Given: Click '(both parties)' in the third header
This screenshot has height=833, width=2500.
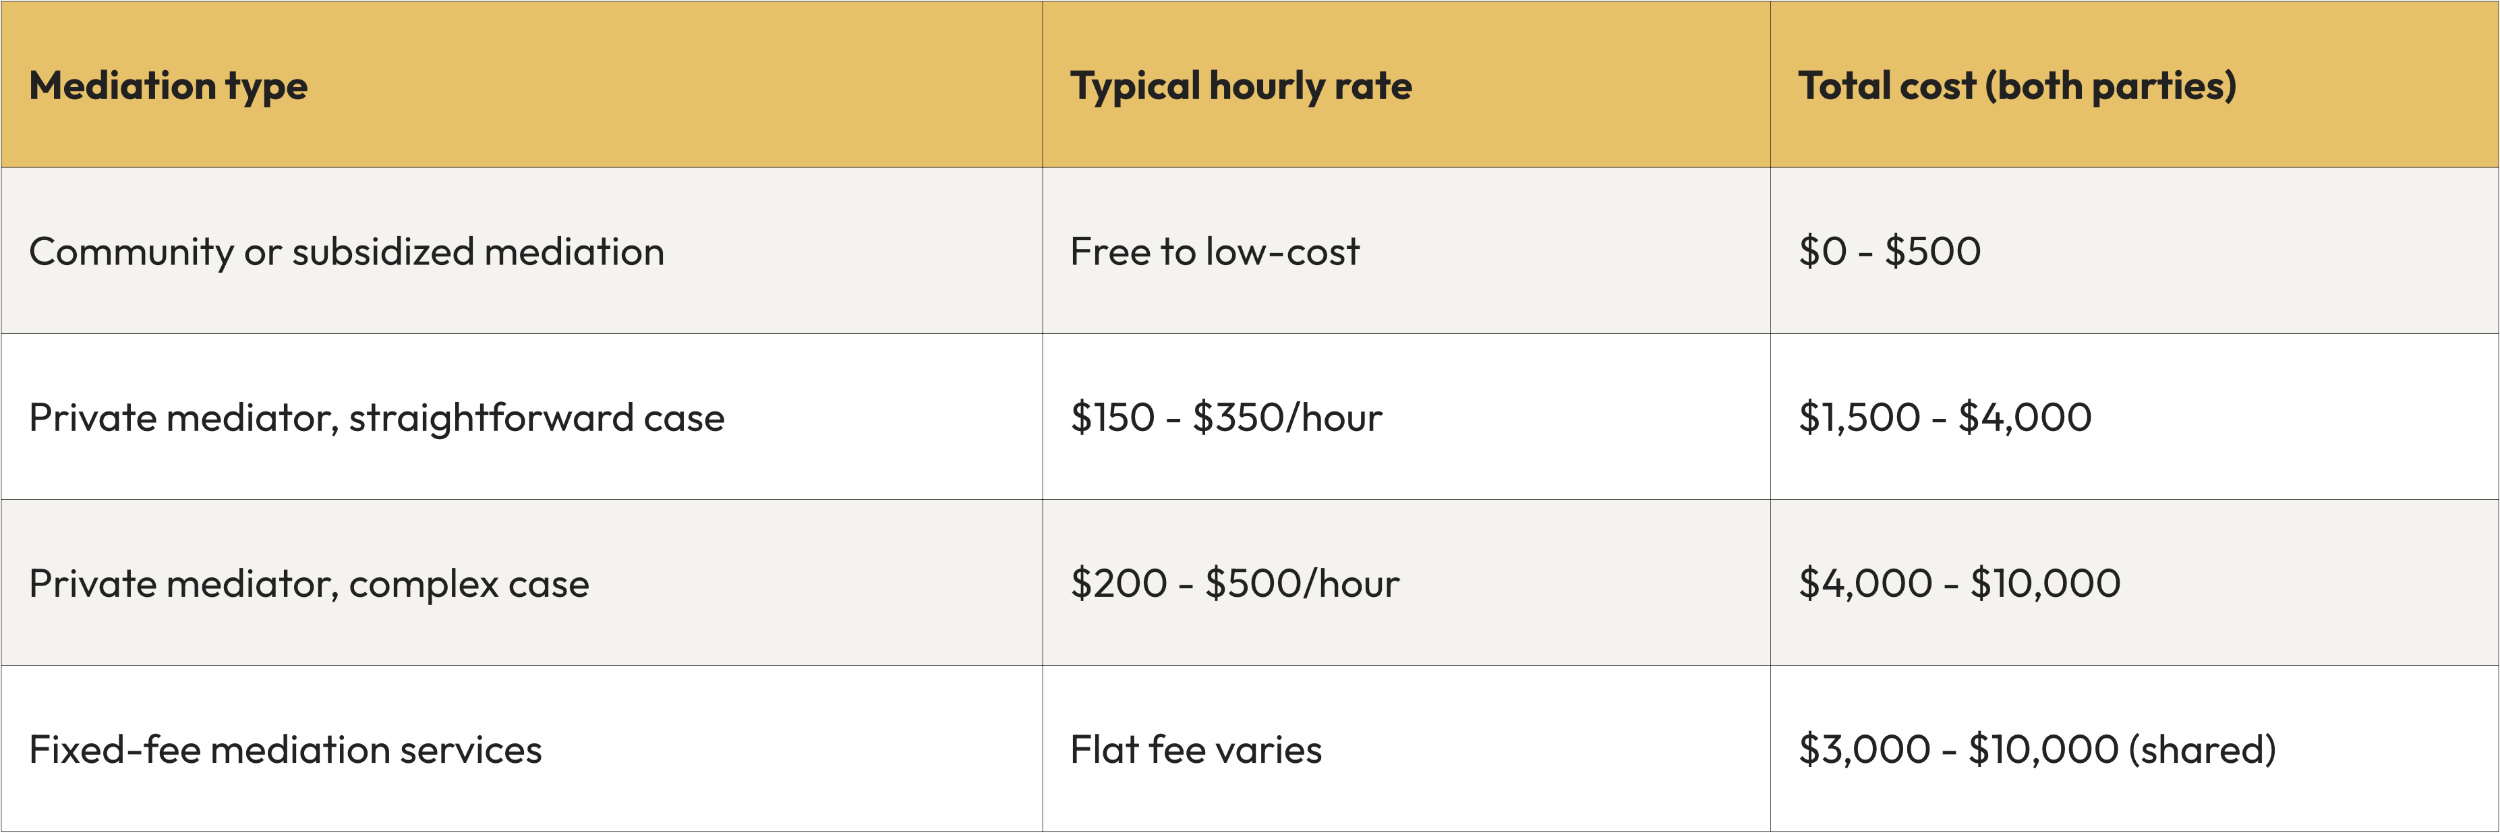Looking at the screenshot, I should [2110, 86].
